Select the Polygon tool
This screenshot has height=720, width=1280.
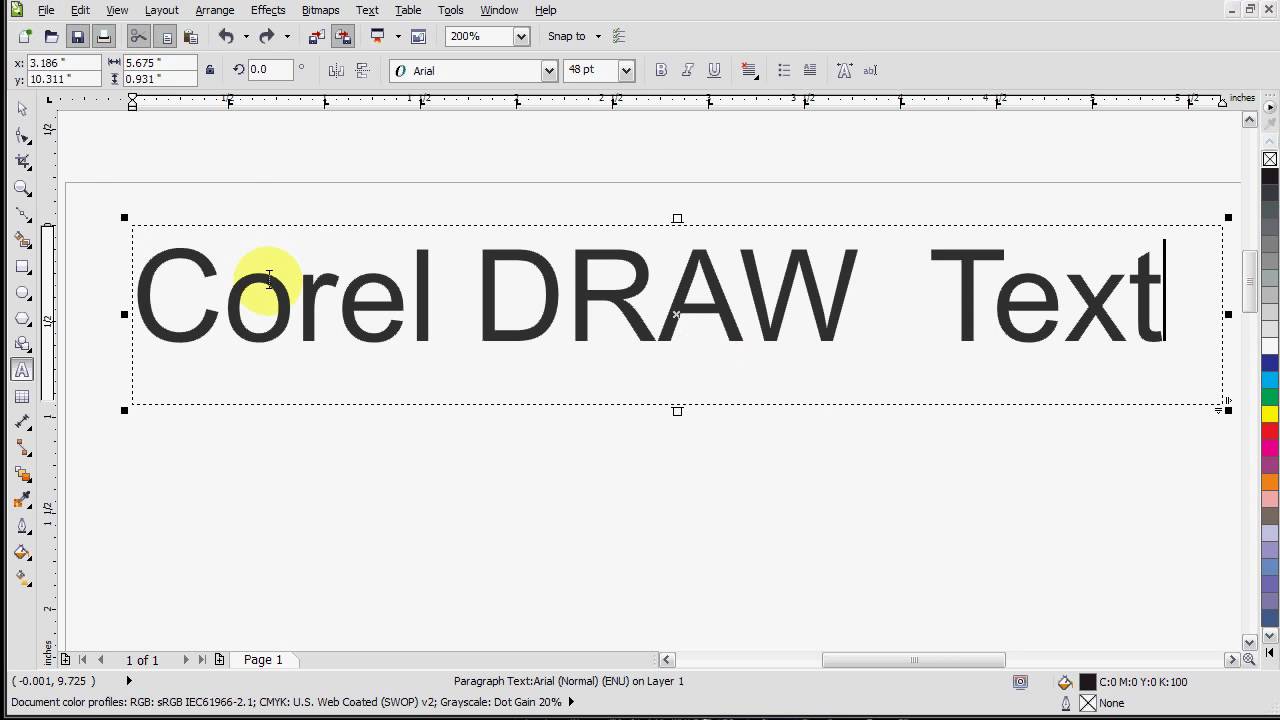click(x=22, y=319)
